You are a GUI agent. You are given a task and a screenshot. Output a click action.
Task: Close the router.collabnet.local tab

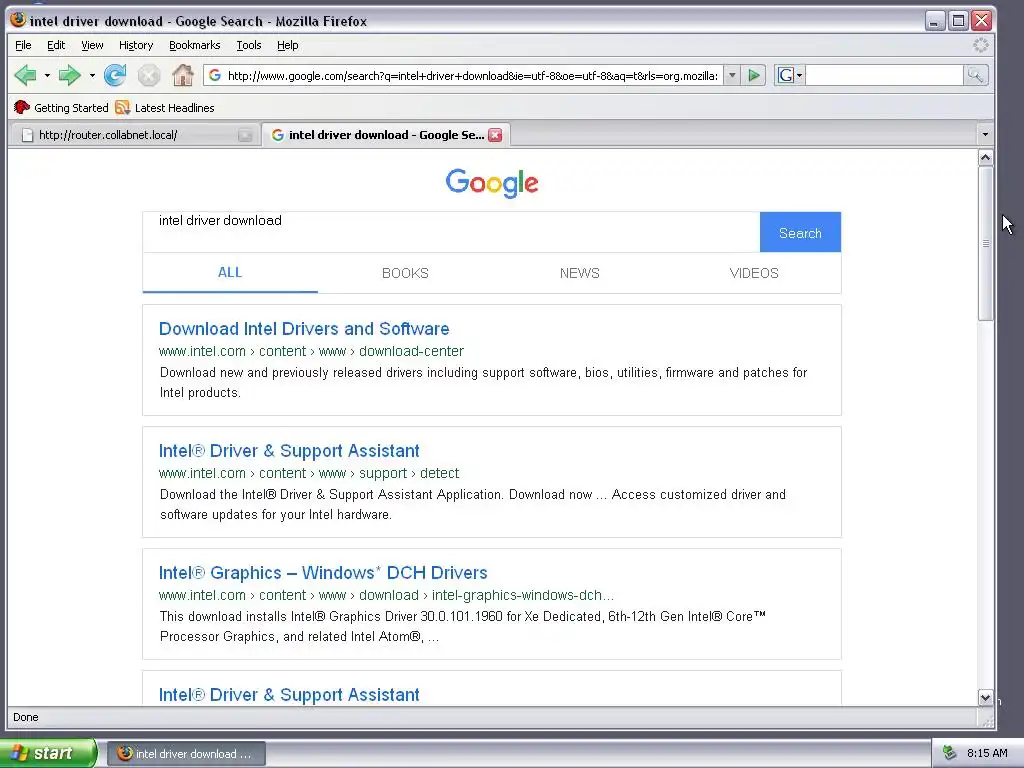(245, 135)
